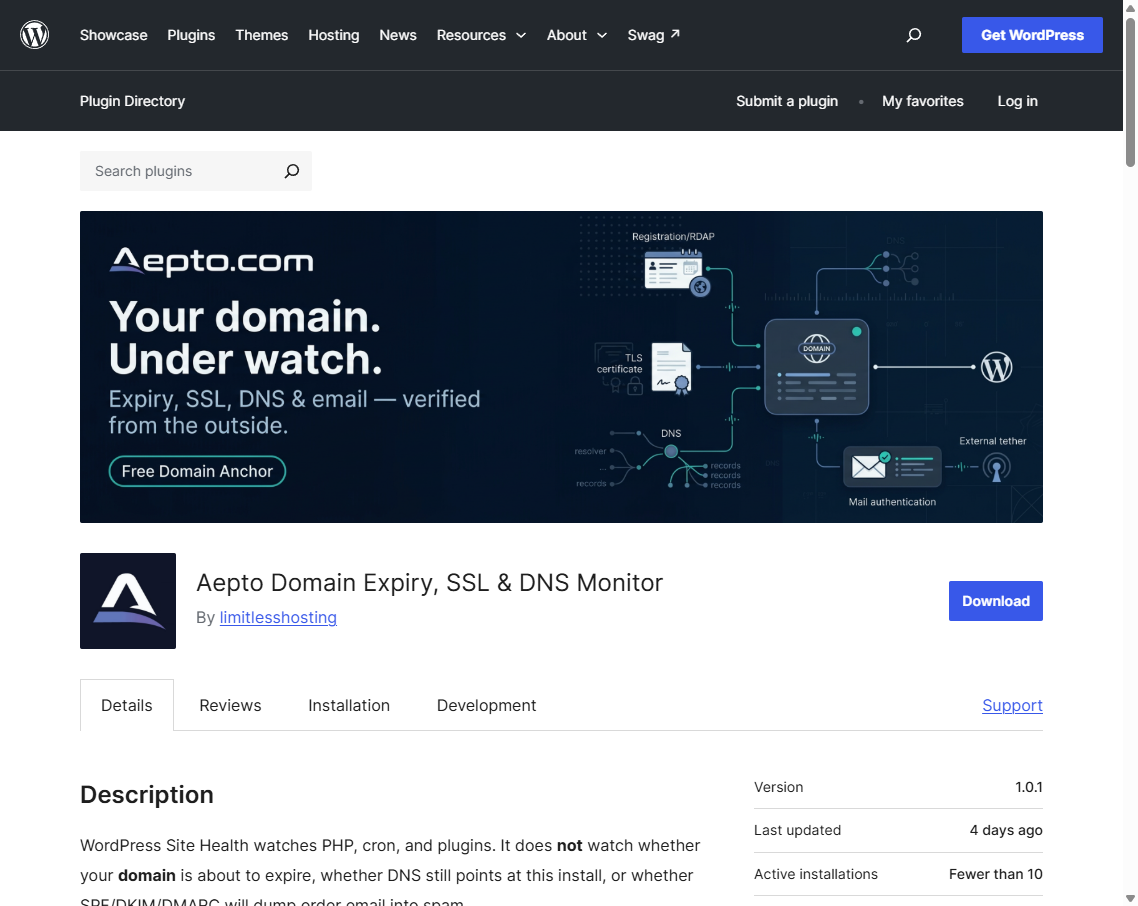
Task: Click the Aepto.com banner image
Action: click(x=561, y=367)
